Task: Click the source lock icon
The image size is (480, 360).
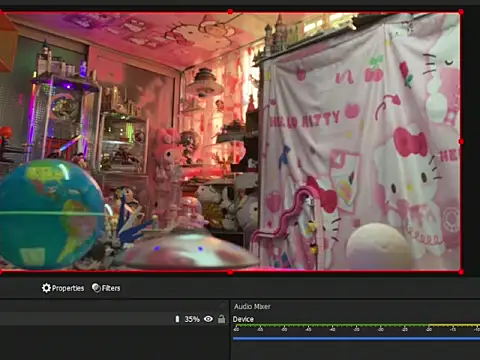Action: tap(221, 319)
